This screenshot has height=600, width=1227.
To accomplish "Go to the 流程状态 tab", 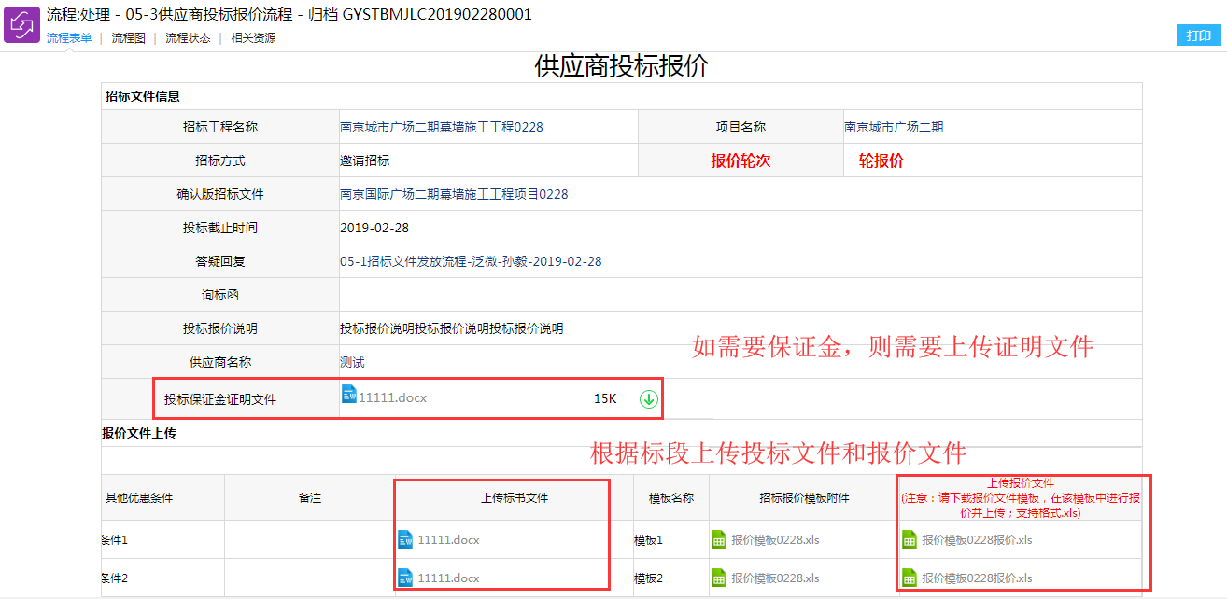I will pyautogui.click(x=187, y=38).
